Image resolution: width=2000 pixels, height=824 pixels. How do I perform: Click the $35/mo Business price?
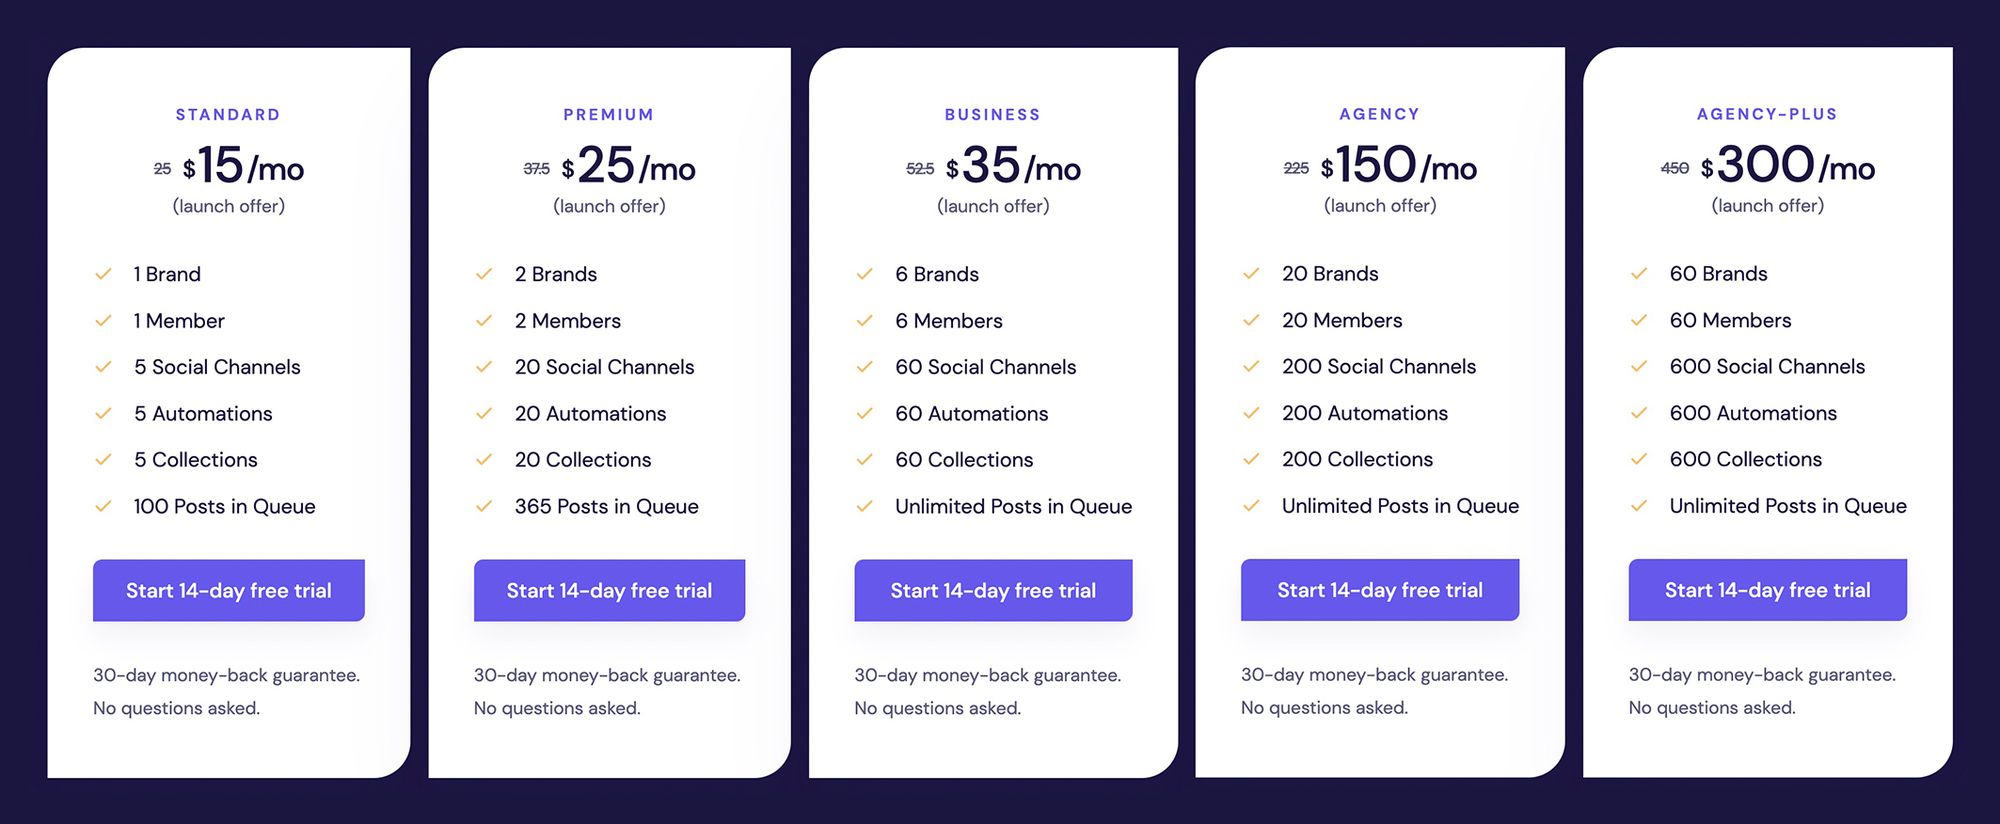click(x=1013, y=166)
